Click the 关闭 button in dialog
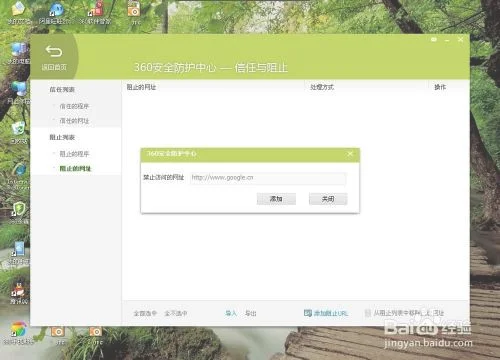 328,199
